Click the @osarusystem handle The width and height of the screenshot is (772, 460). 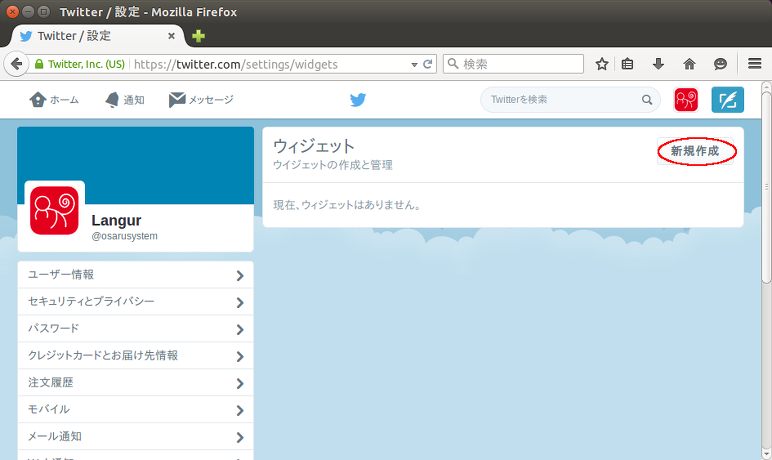(x=125, y=236)
